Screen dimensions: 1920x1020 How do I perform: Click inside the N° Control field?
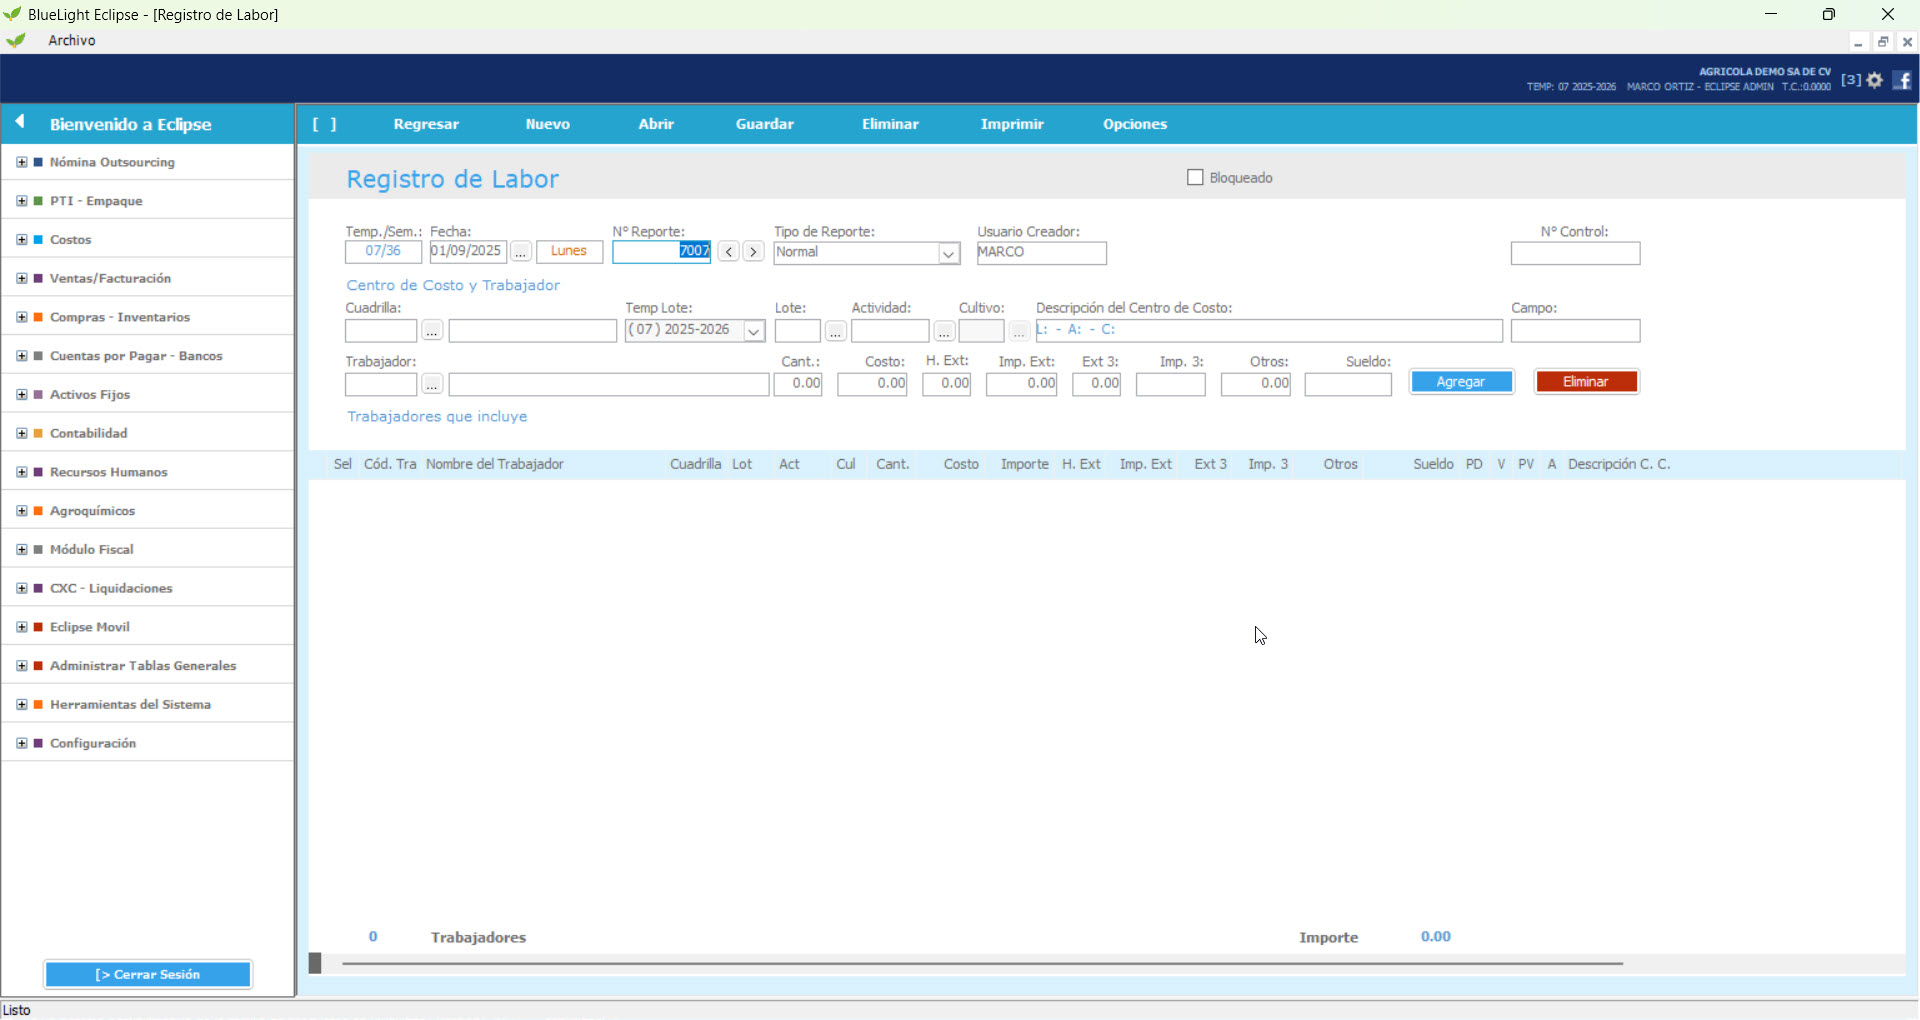(x=1574, y=253)
